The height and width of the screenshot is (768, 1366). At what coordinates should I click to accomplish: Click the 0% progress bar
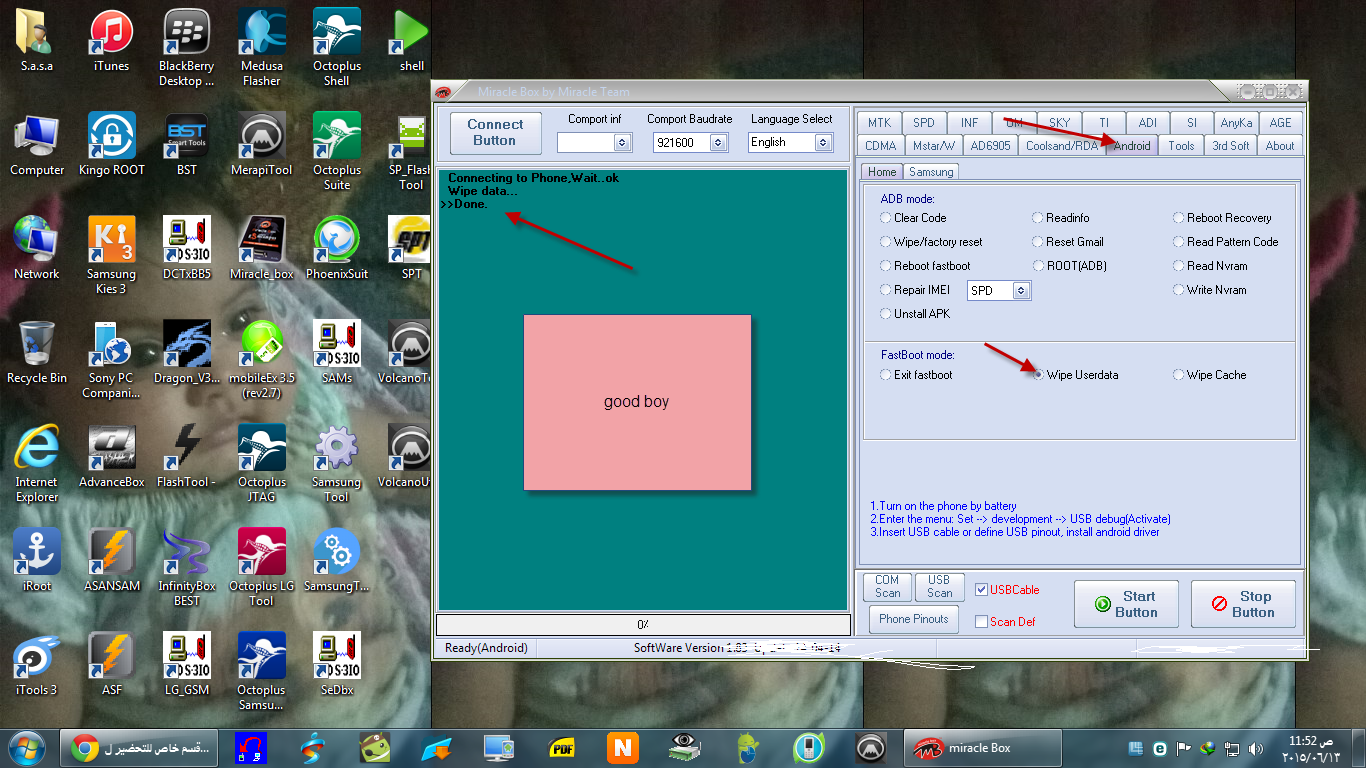643,624
